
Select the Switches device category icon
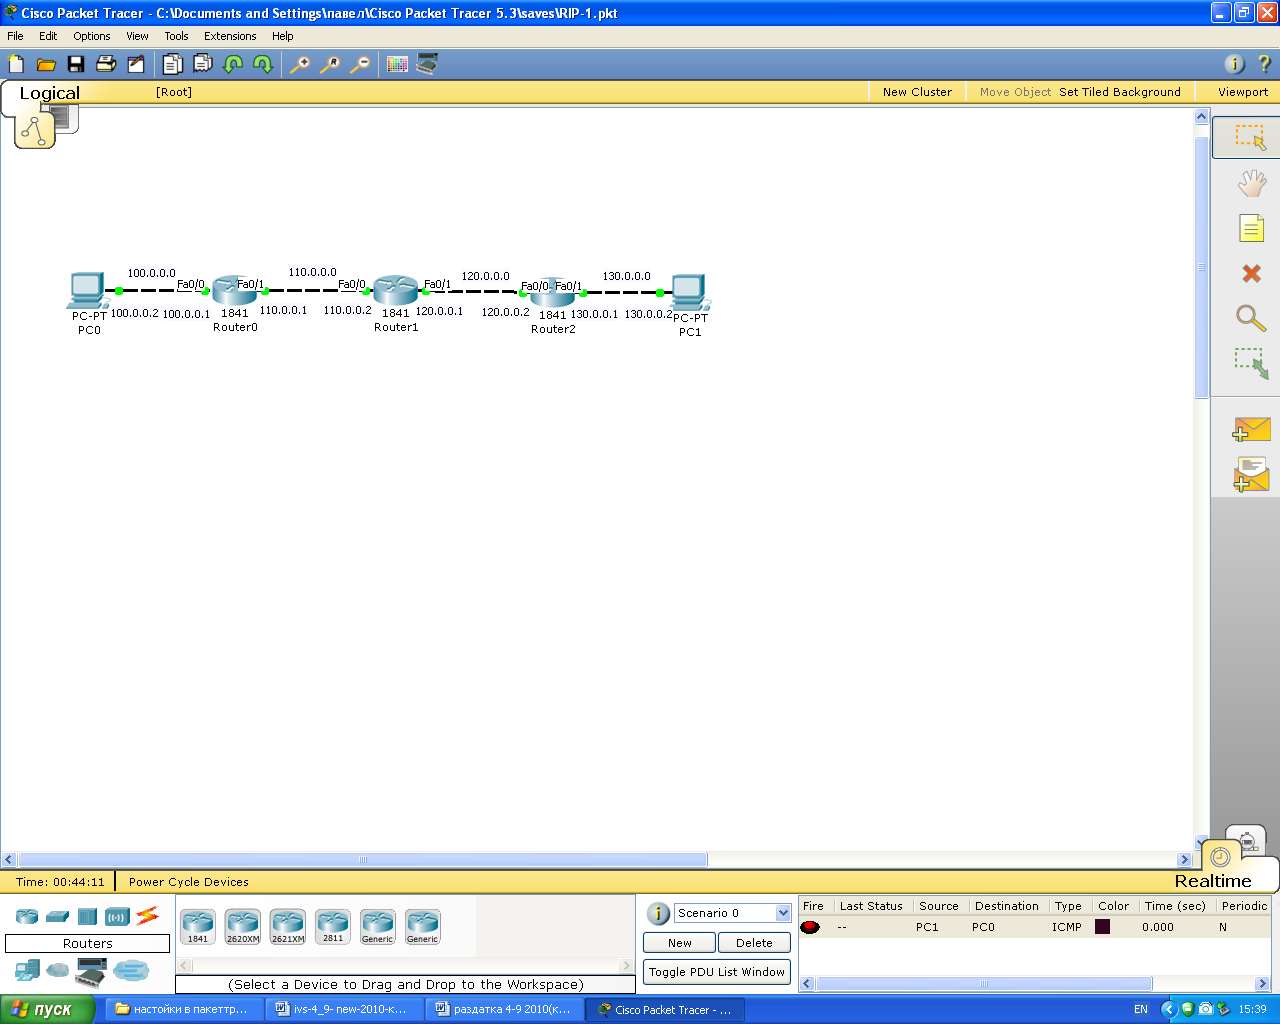[x=57, y=916]
